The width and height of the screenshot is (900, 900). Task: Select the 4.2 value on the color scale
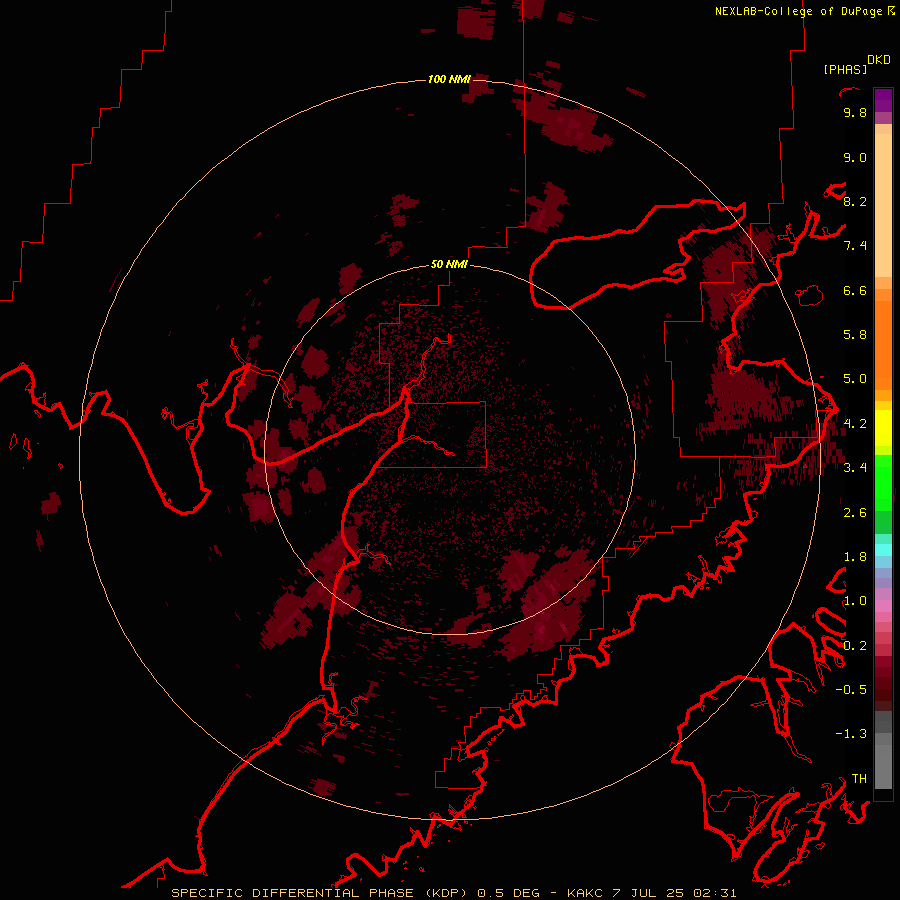855,424
